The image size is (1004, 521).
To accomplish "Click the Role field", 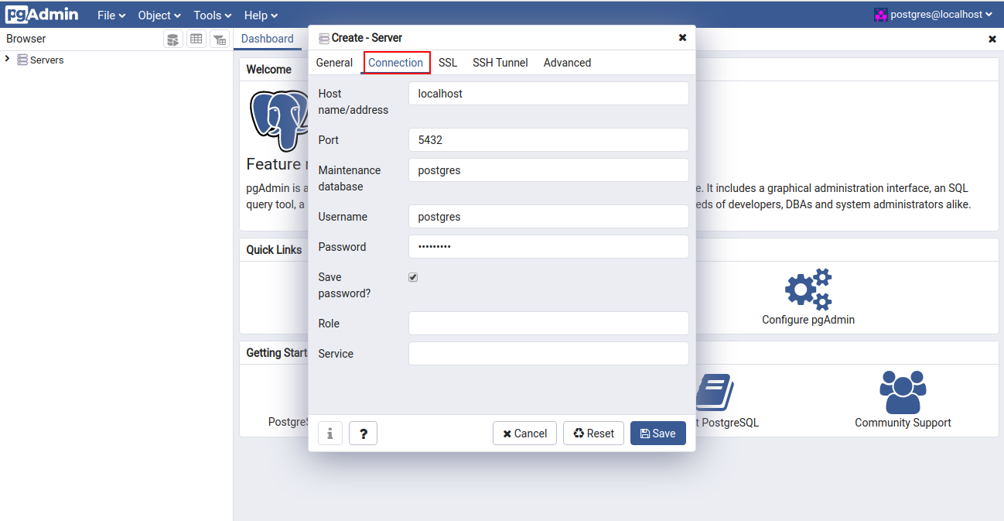I will point(549,323).
